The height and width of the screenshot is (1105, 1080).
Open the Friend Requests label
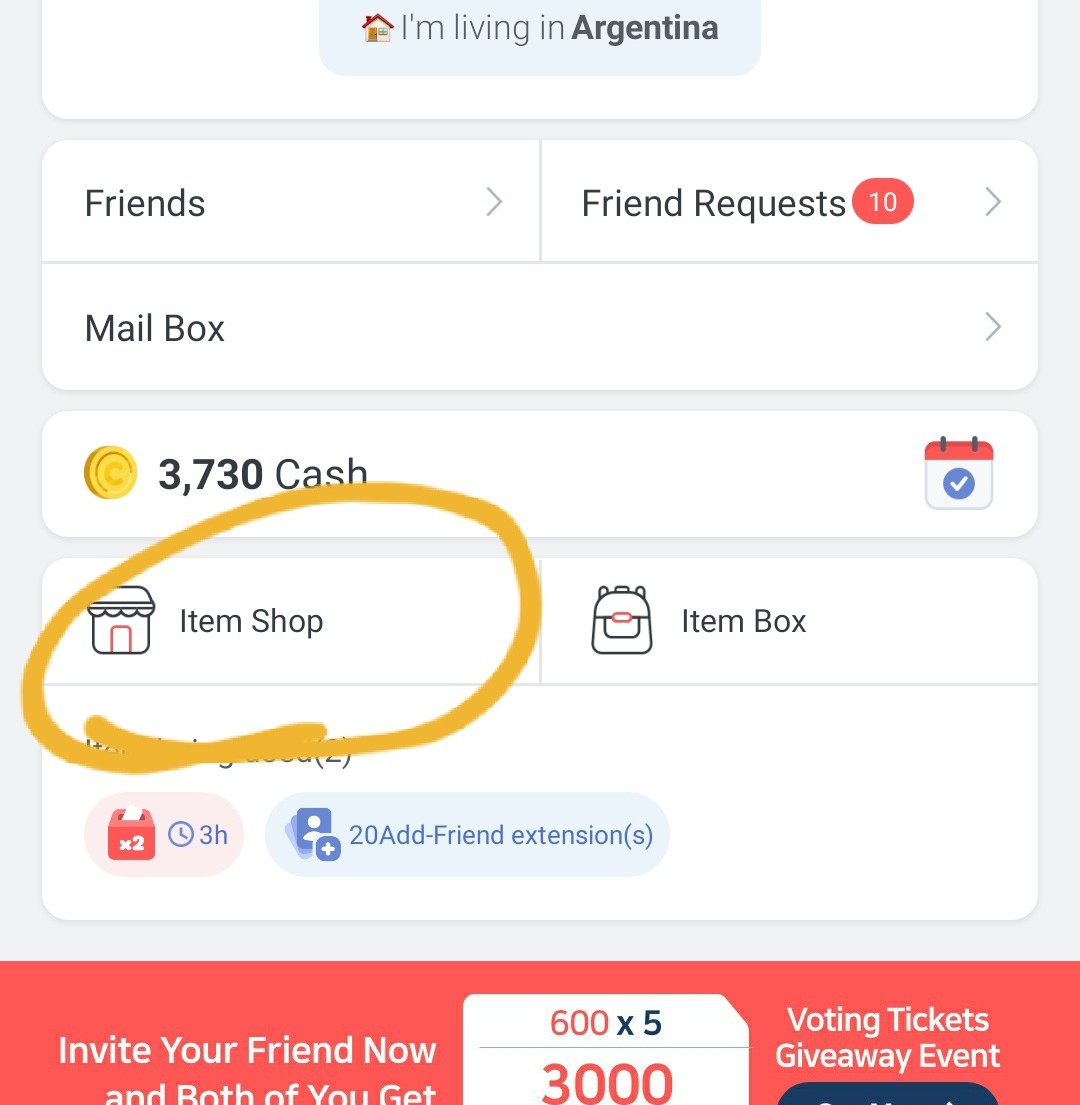point(713,204)
